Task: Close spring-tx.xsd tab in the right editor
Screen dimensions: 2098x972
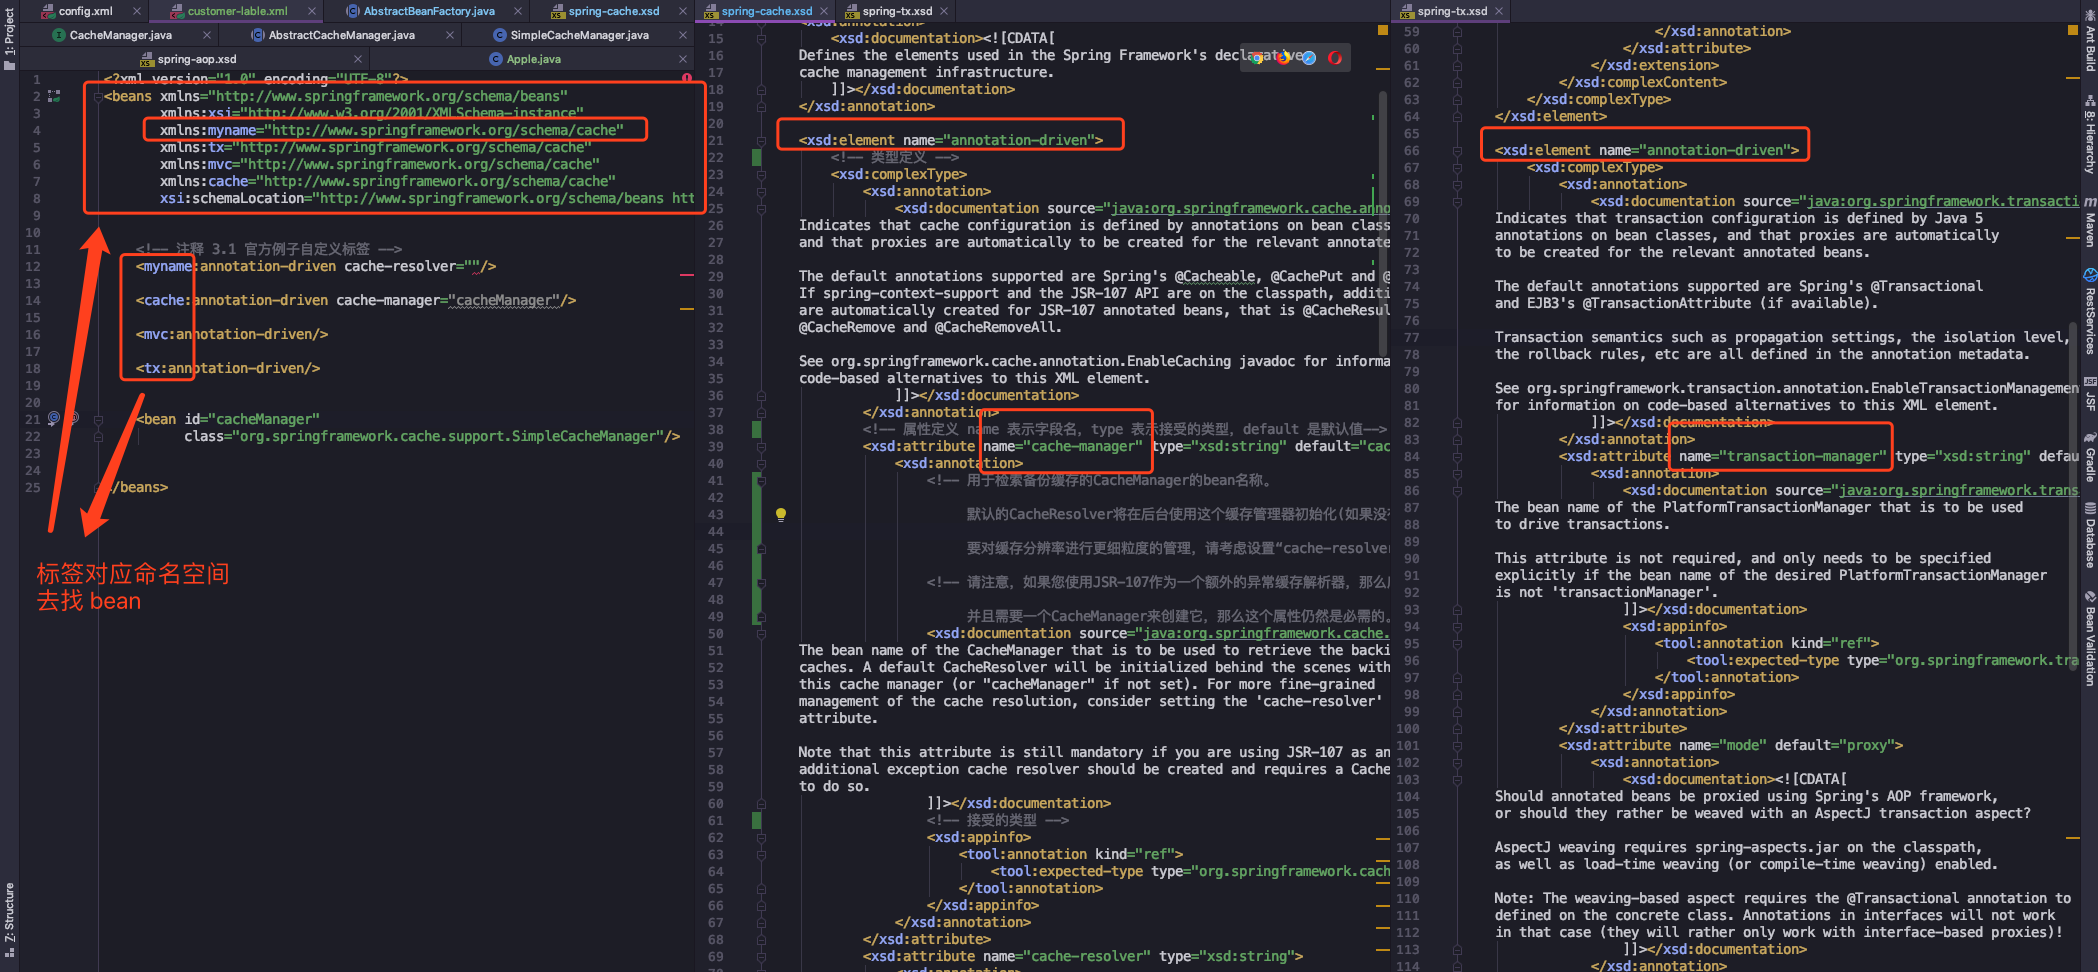Action: point(1499,11)
